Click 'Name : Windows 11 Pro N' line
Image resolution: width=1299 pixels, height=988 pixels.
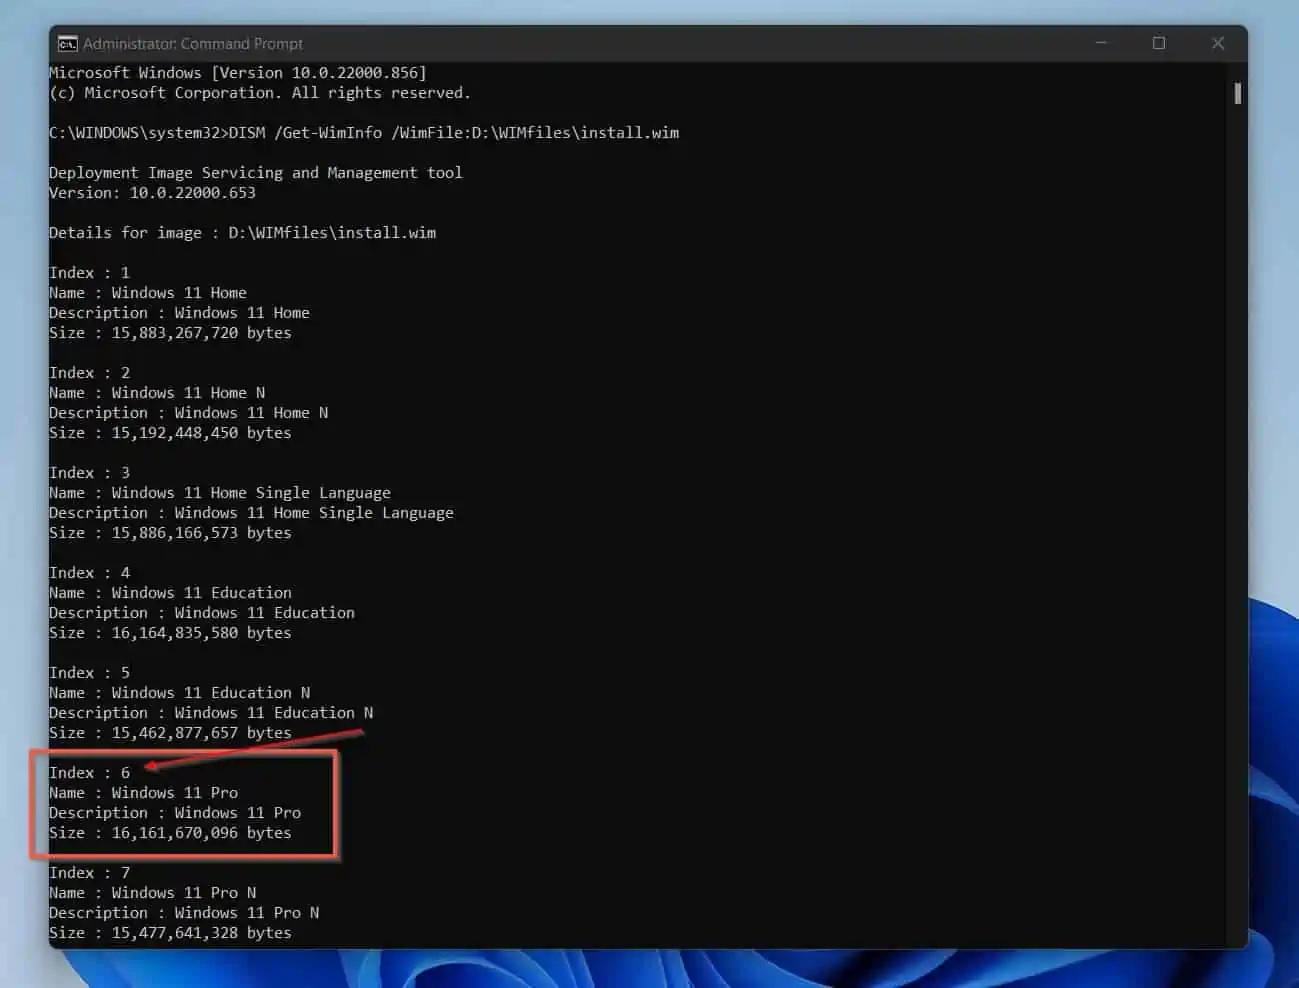click(152, 893)
